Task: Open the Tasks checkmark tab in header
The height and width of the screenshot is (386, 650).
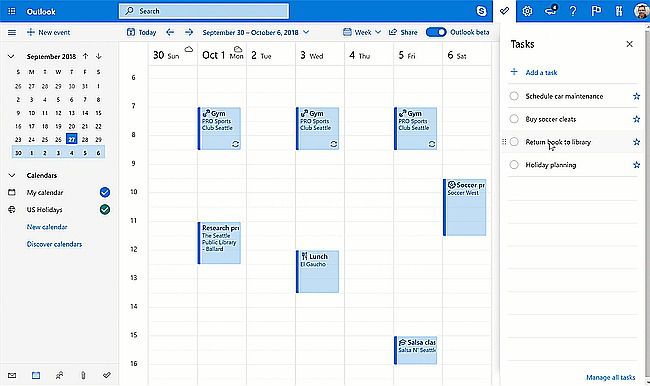Action: [504, 11]
